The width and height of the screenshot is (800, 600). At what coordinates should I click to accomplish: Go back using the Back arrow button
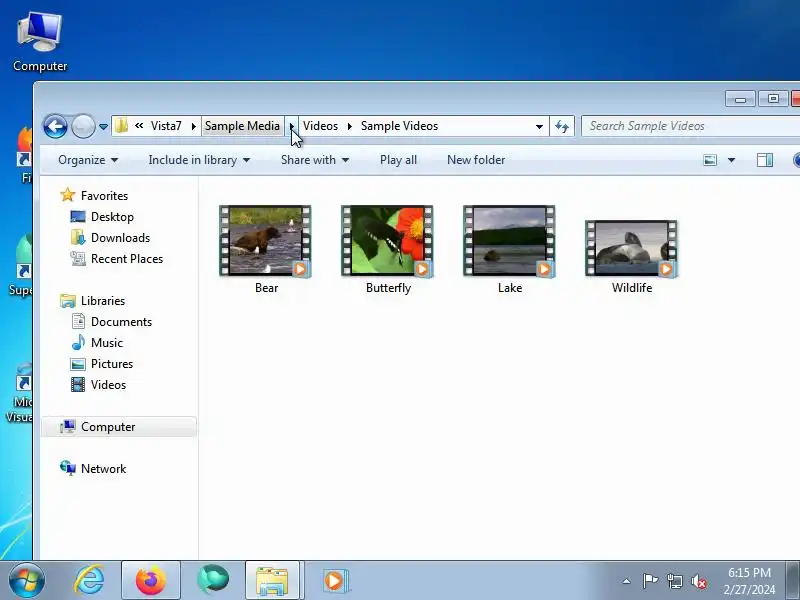point(55,126)
